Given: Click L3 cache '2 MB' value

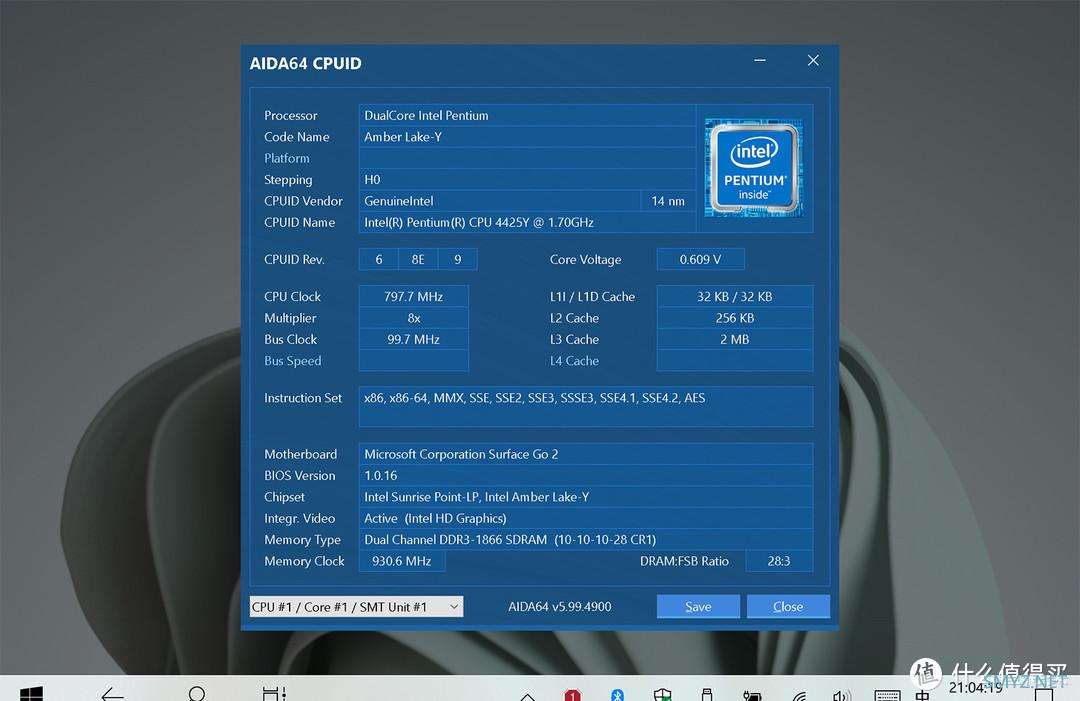Looking at the screenshot, I should (735, 339).
